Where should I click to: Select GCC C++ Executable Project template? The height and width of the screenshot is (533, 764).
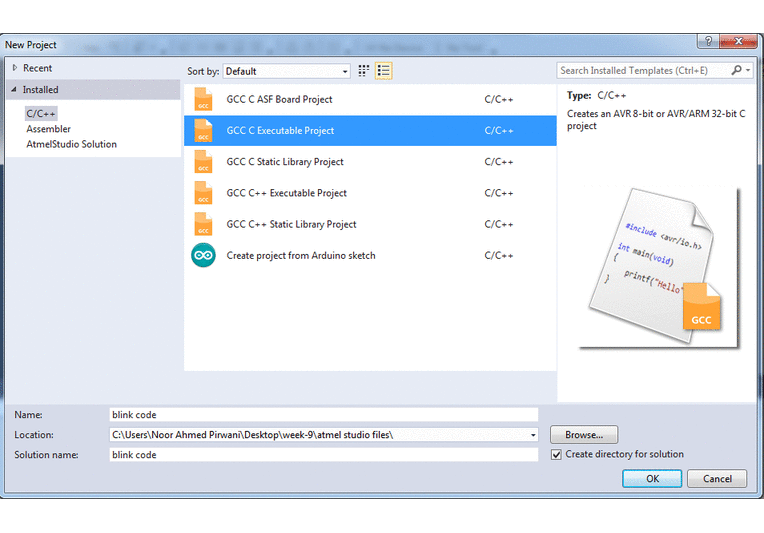click(370, 193)
